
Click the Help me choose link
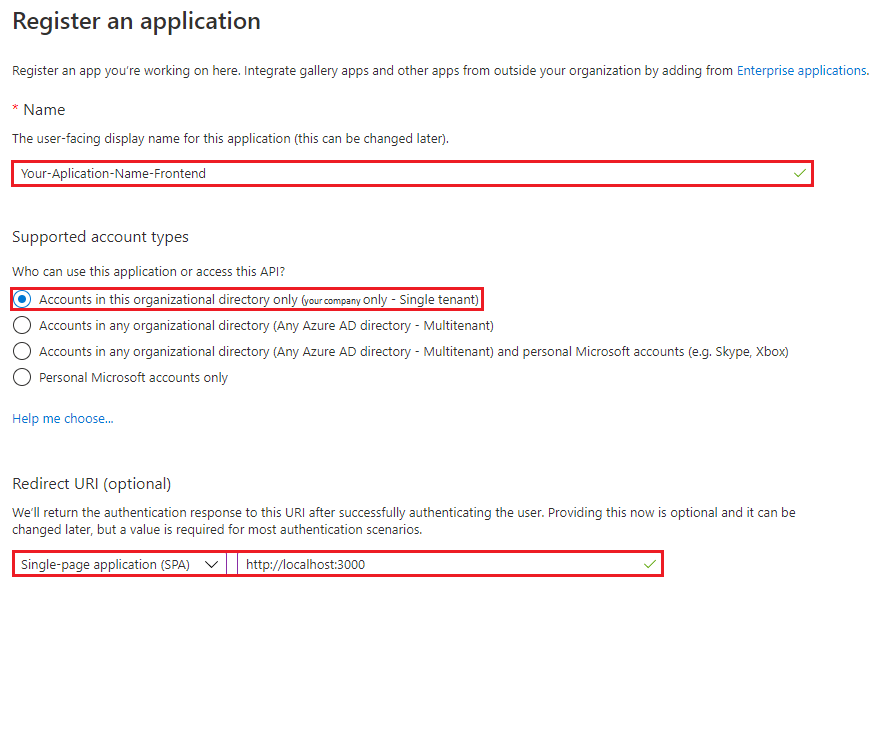(x=63, y=418)
